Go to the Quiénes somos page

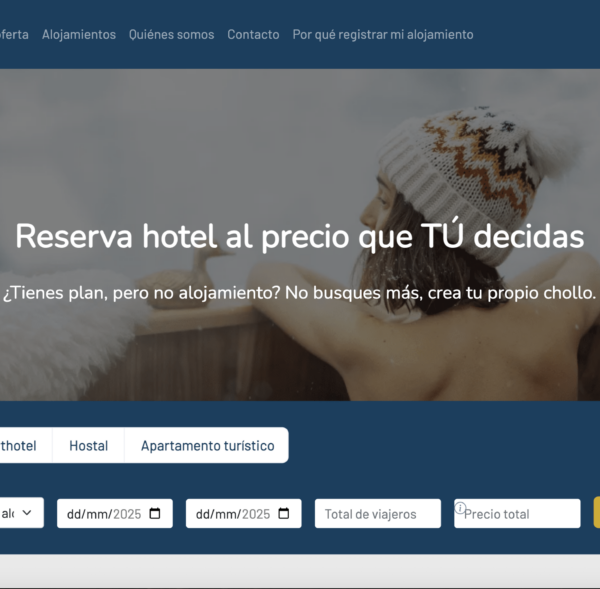171,34
